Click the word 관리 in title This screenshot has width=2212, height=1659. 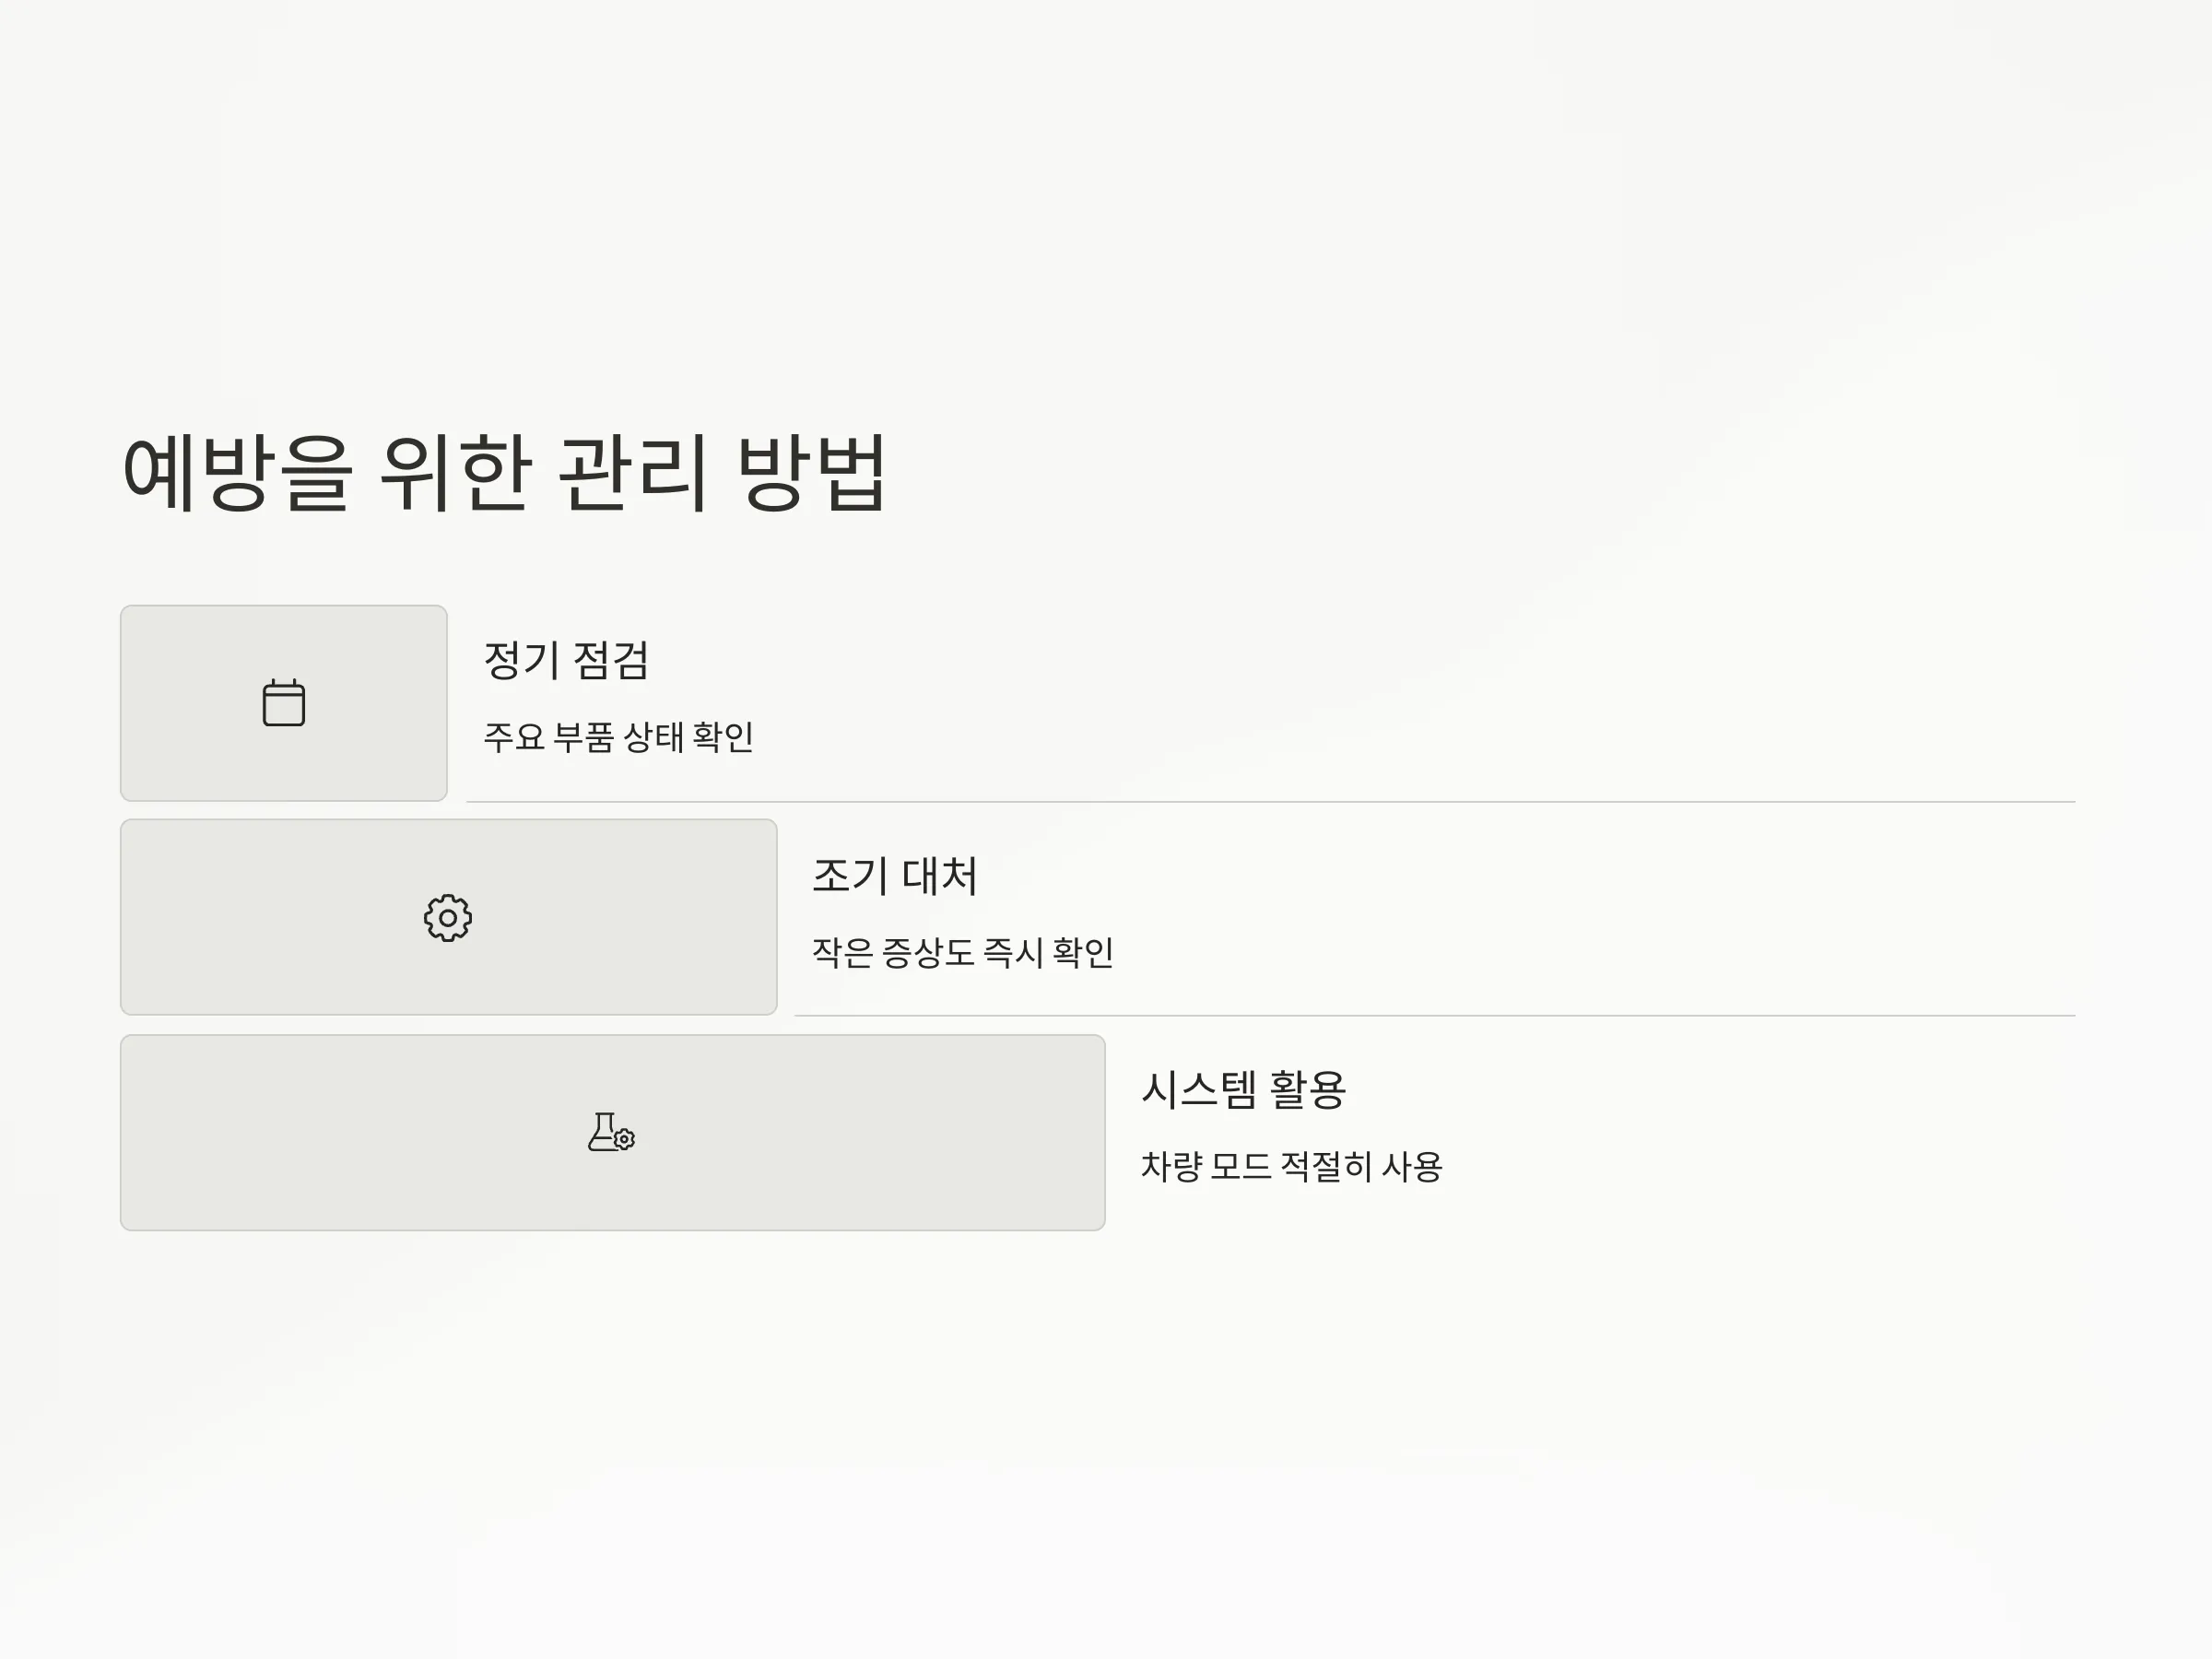pos(632,473)
